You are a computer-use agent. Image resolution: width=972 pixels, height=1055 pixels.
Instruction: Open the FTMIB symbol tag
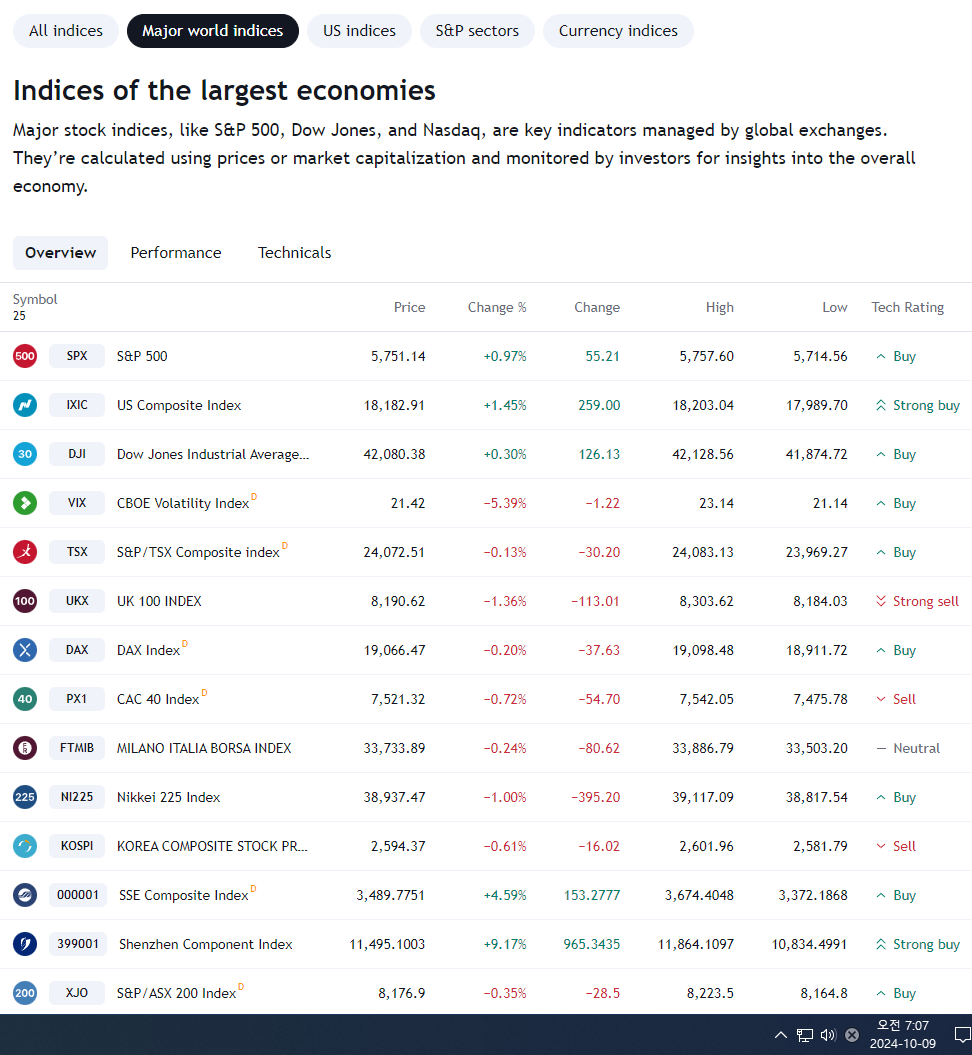[77, 748]
